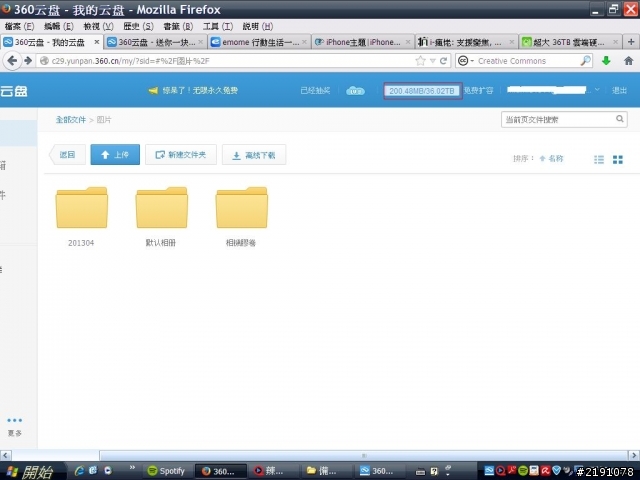640x480 pixels.
Task: Reload the page with refresh icon
Action: click(443, 61)
